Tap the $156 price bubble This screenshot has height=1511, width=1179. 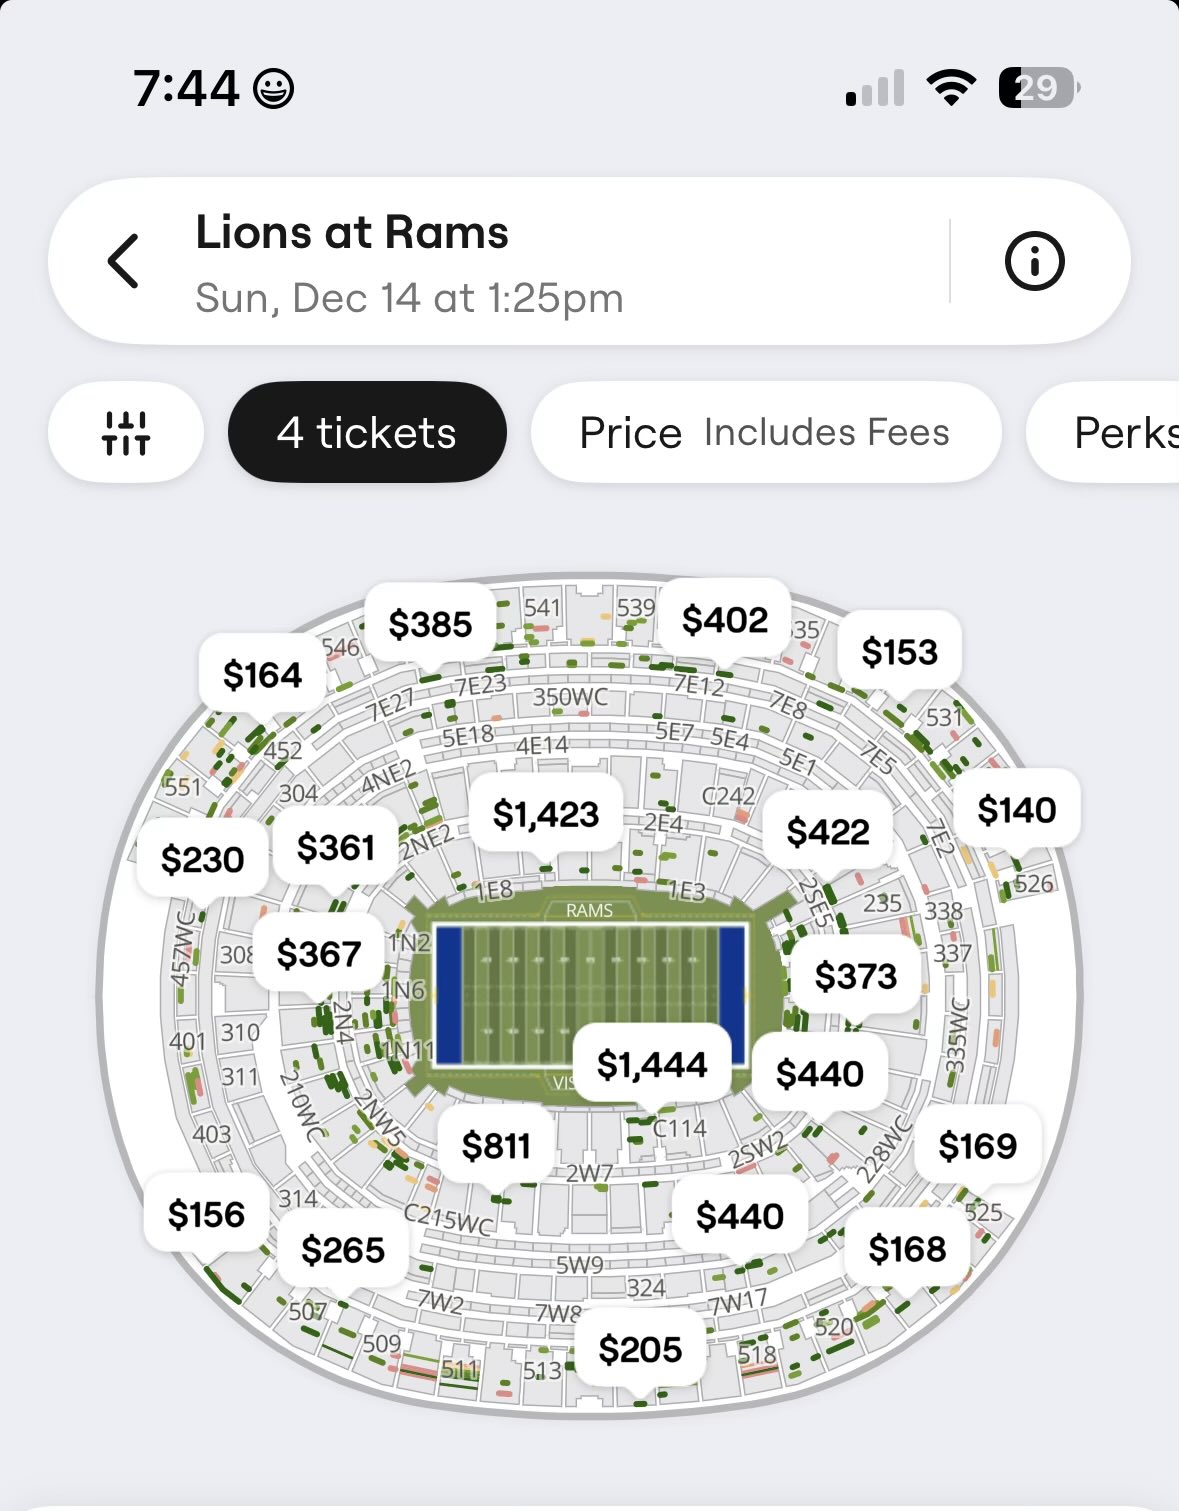point(206,1214)
